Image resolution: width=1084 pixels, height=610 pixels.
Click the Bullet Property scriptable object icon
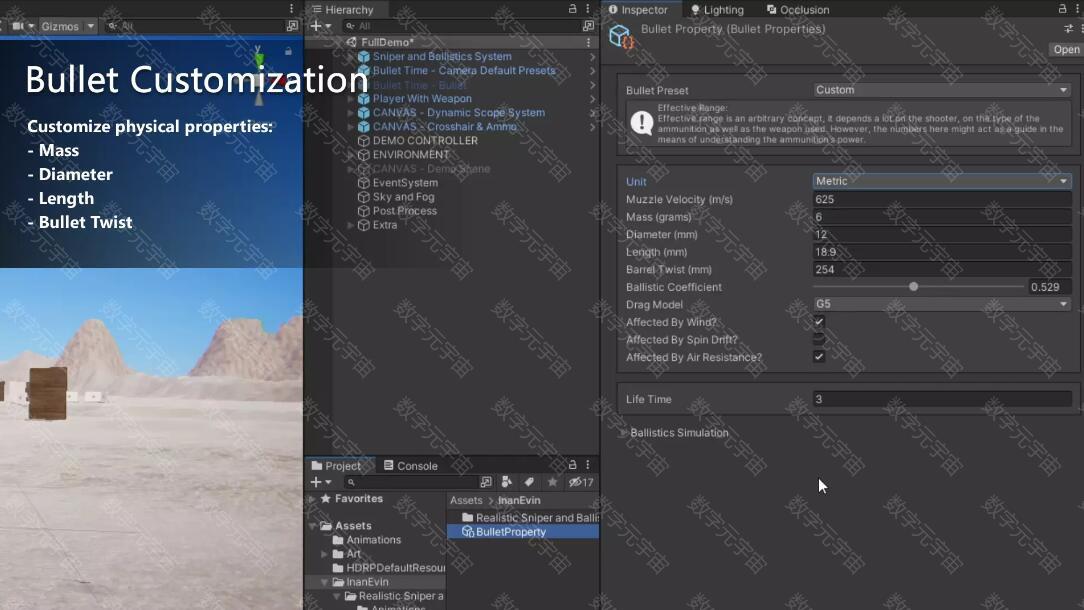click(x=621, y=36)
